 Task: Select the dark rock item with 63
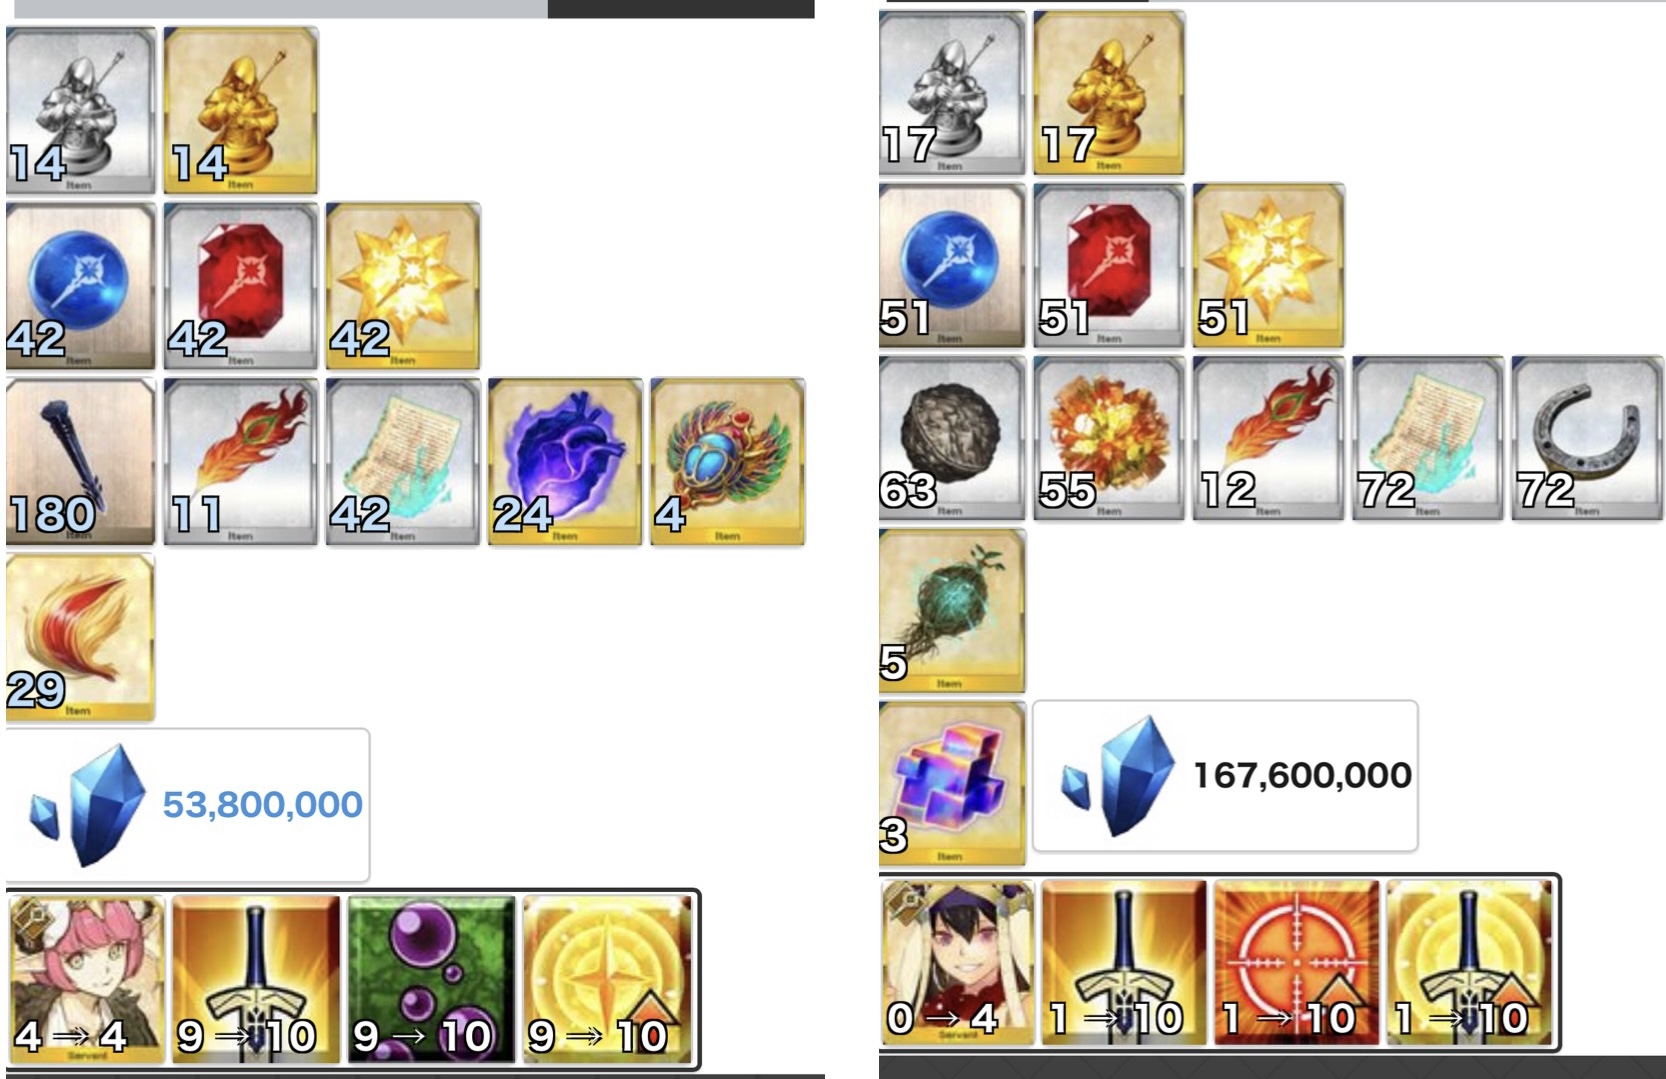(x=952, y=438)
